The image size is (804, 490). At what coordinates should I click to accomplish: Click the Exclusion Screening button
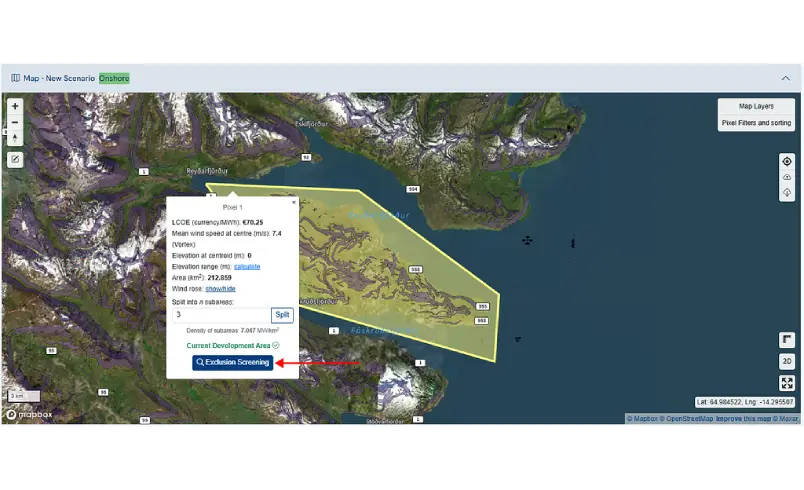point(233,362)
